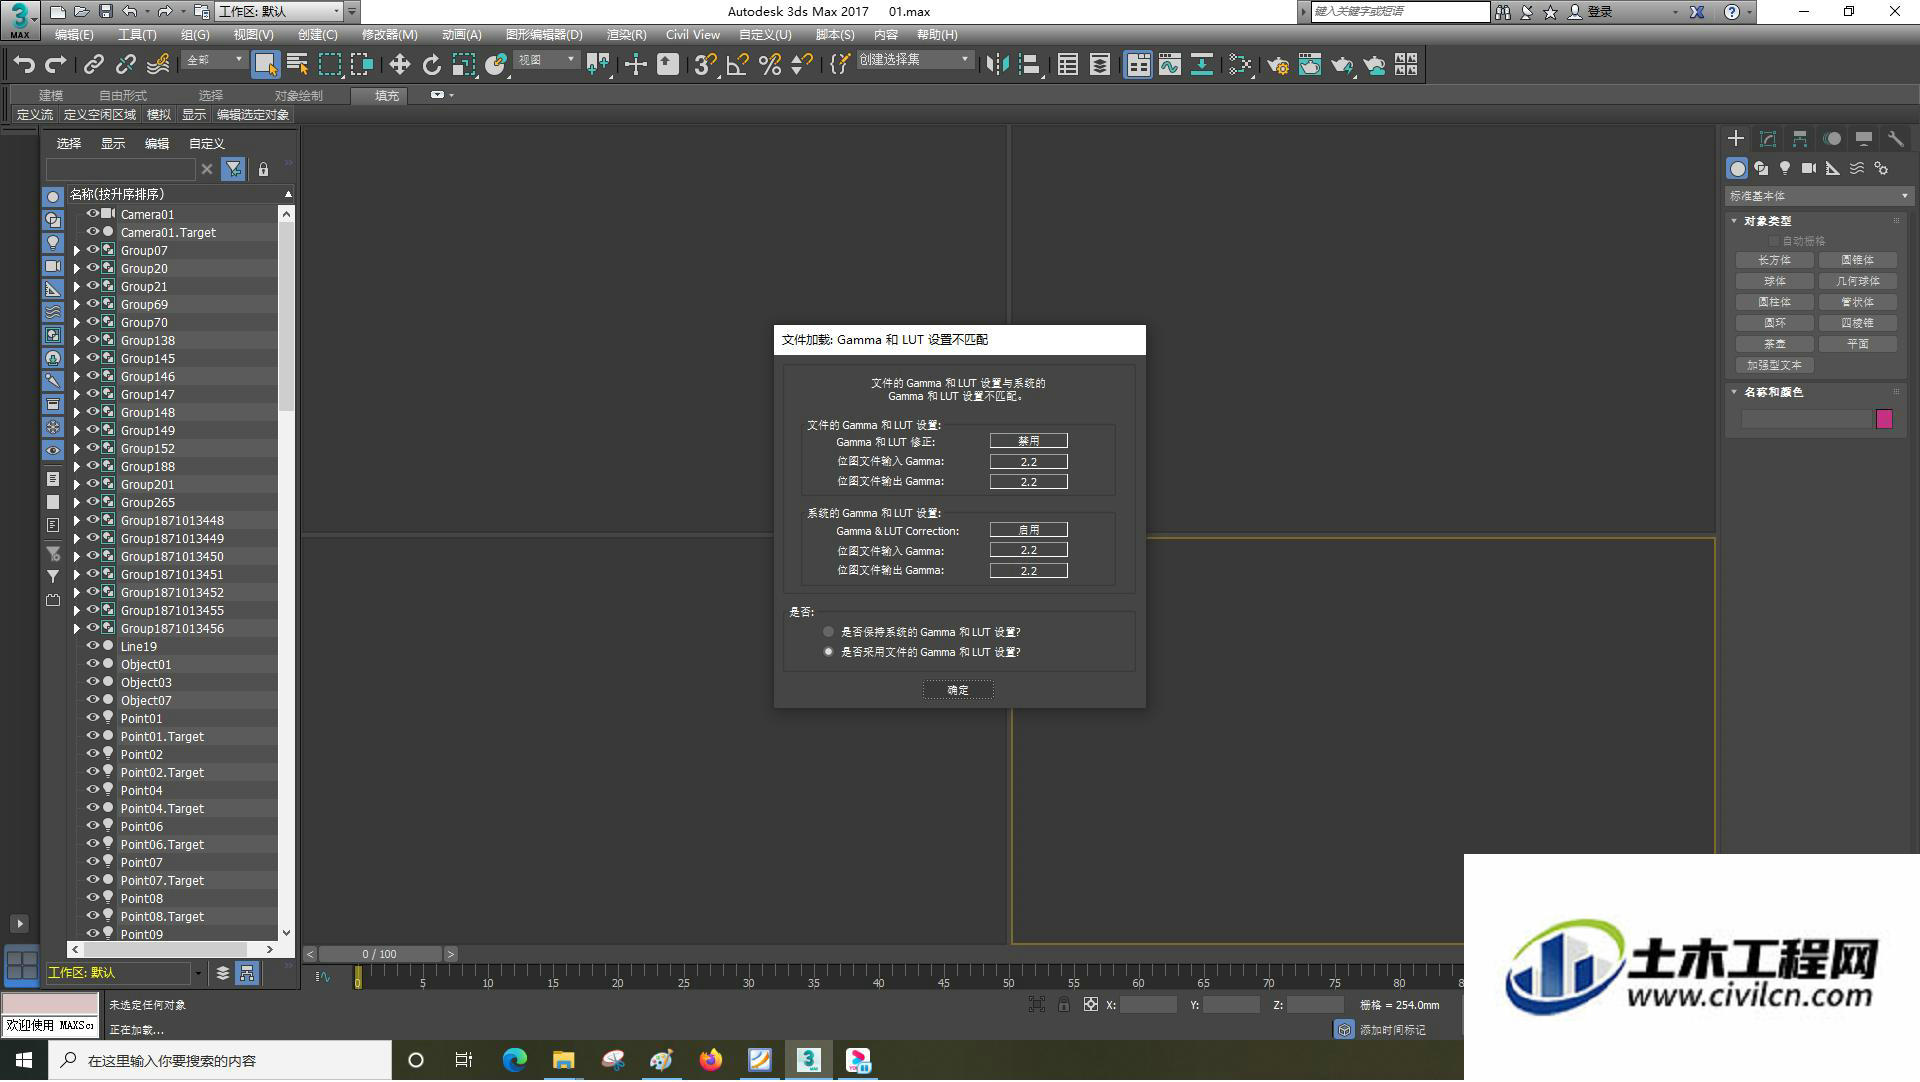Open Render Setup teapot icon
Viewport: 1920px width, 1082px height.
[x=1278, y=65]
